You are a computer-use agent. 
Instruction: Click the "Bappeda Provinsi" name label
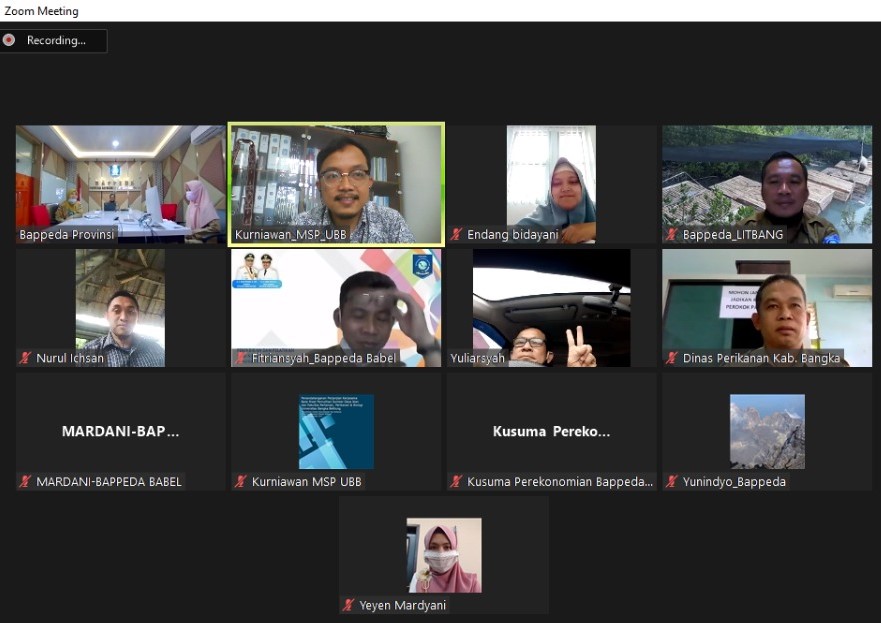tap(67, 235)
